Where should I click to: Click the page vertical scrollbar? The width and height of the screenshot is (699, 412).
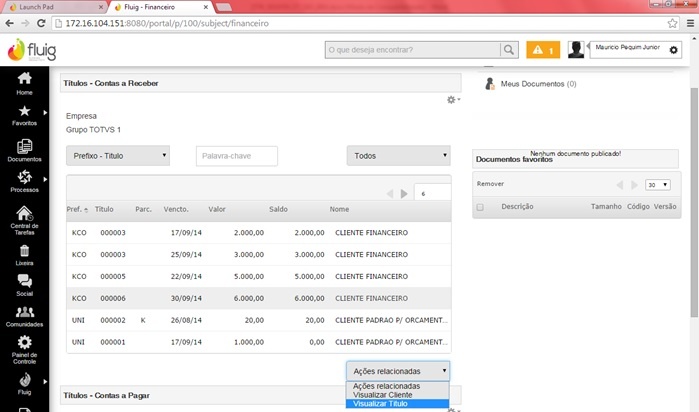point(694,203)
